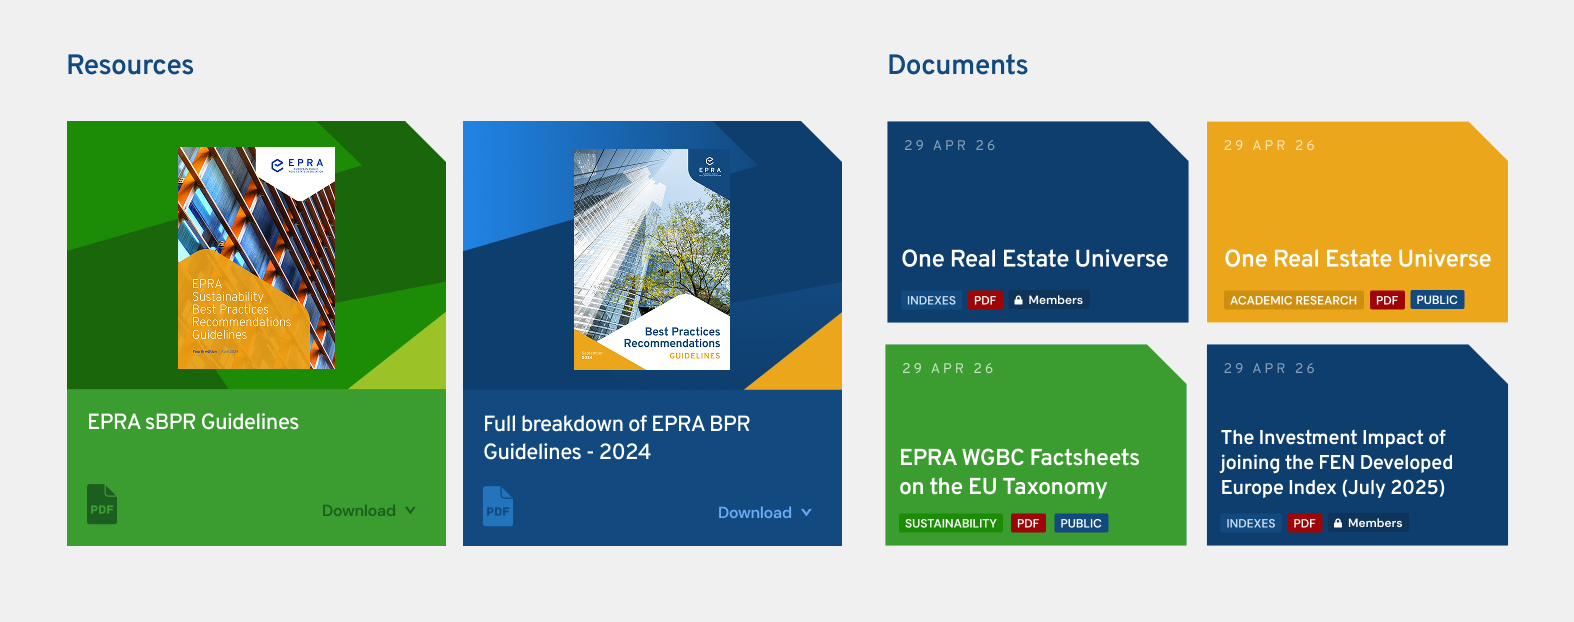Open The Investment Impact of joining FEN document
Viewport: 1574px width, 622px height.
click(x=1336, y=462)
